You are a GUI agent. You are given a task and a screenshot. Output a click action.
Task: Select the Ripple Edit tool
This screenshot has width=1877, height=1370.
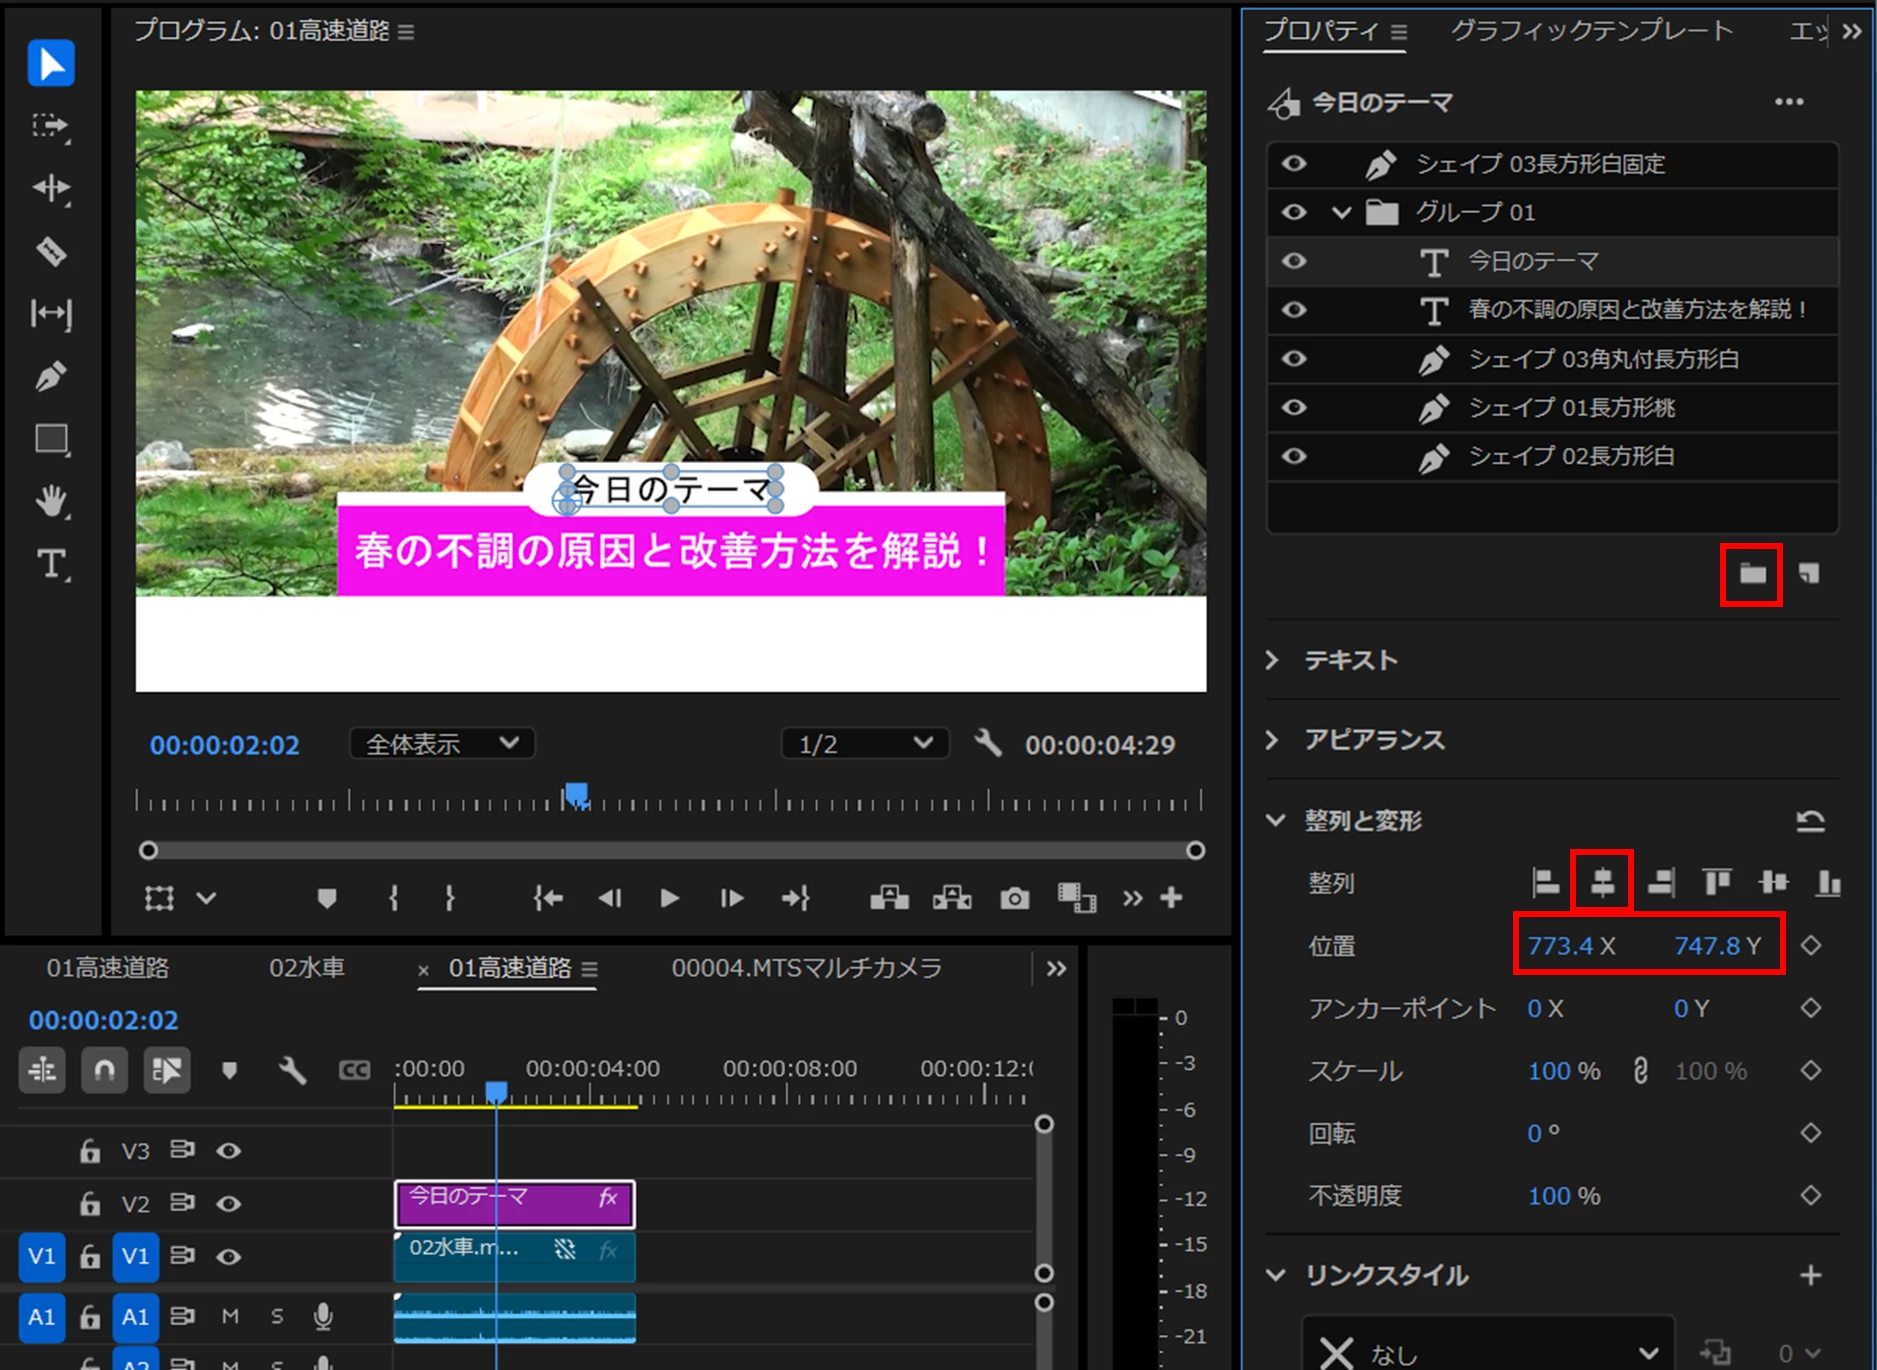tap(50, 188)
